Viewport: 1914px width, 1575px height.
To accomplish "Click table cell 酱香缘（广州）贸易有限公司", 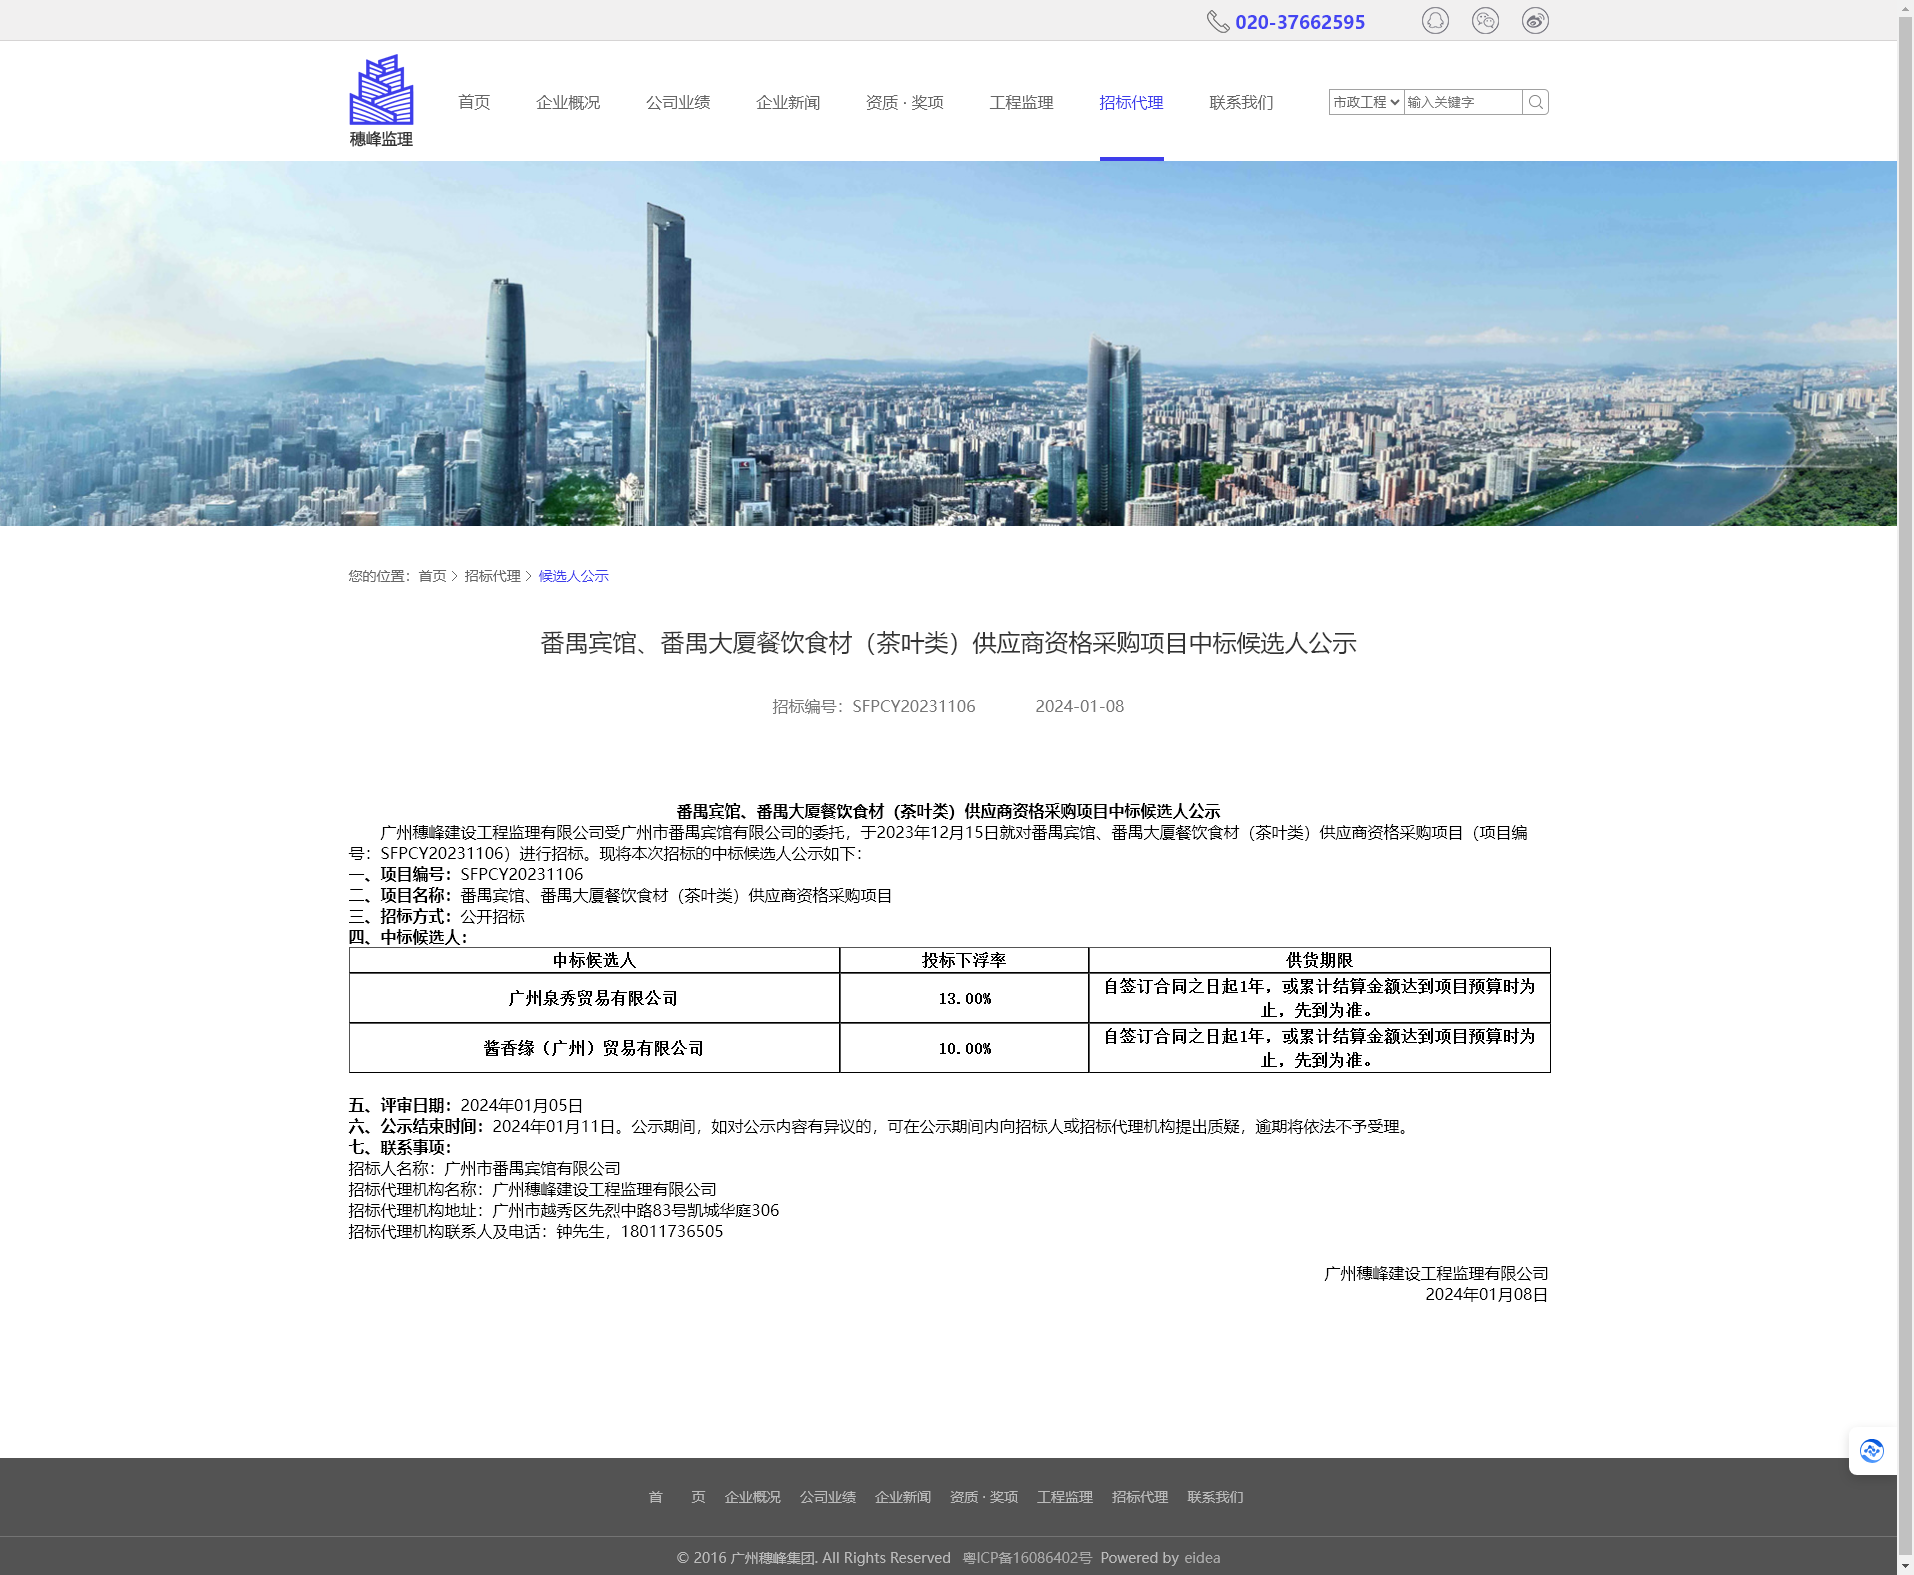I will point(593,1048).
